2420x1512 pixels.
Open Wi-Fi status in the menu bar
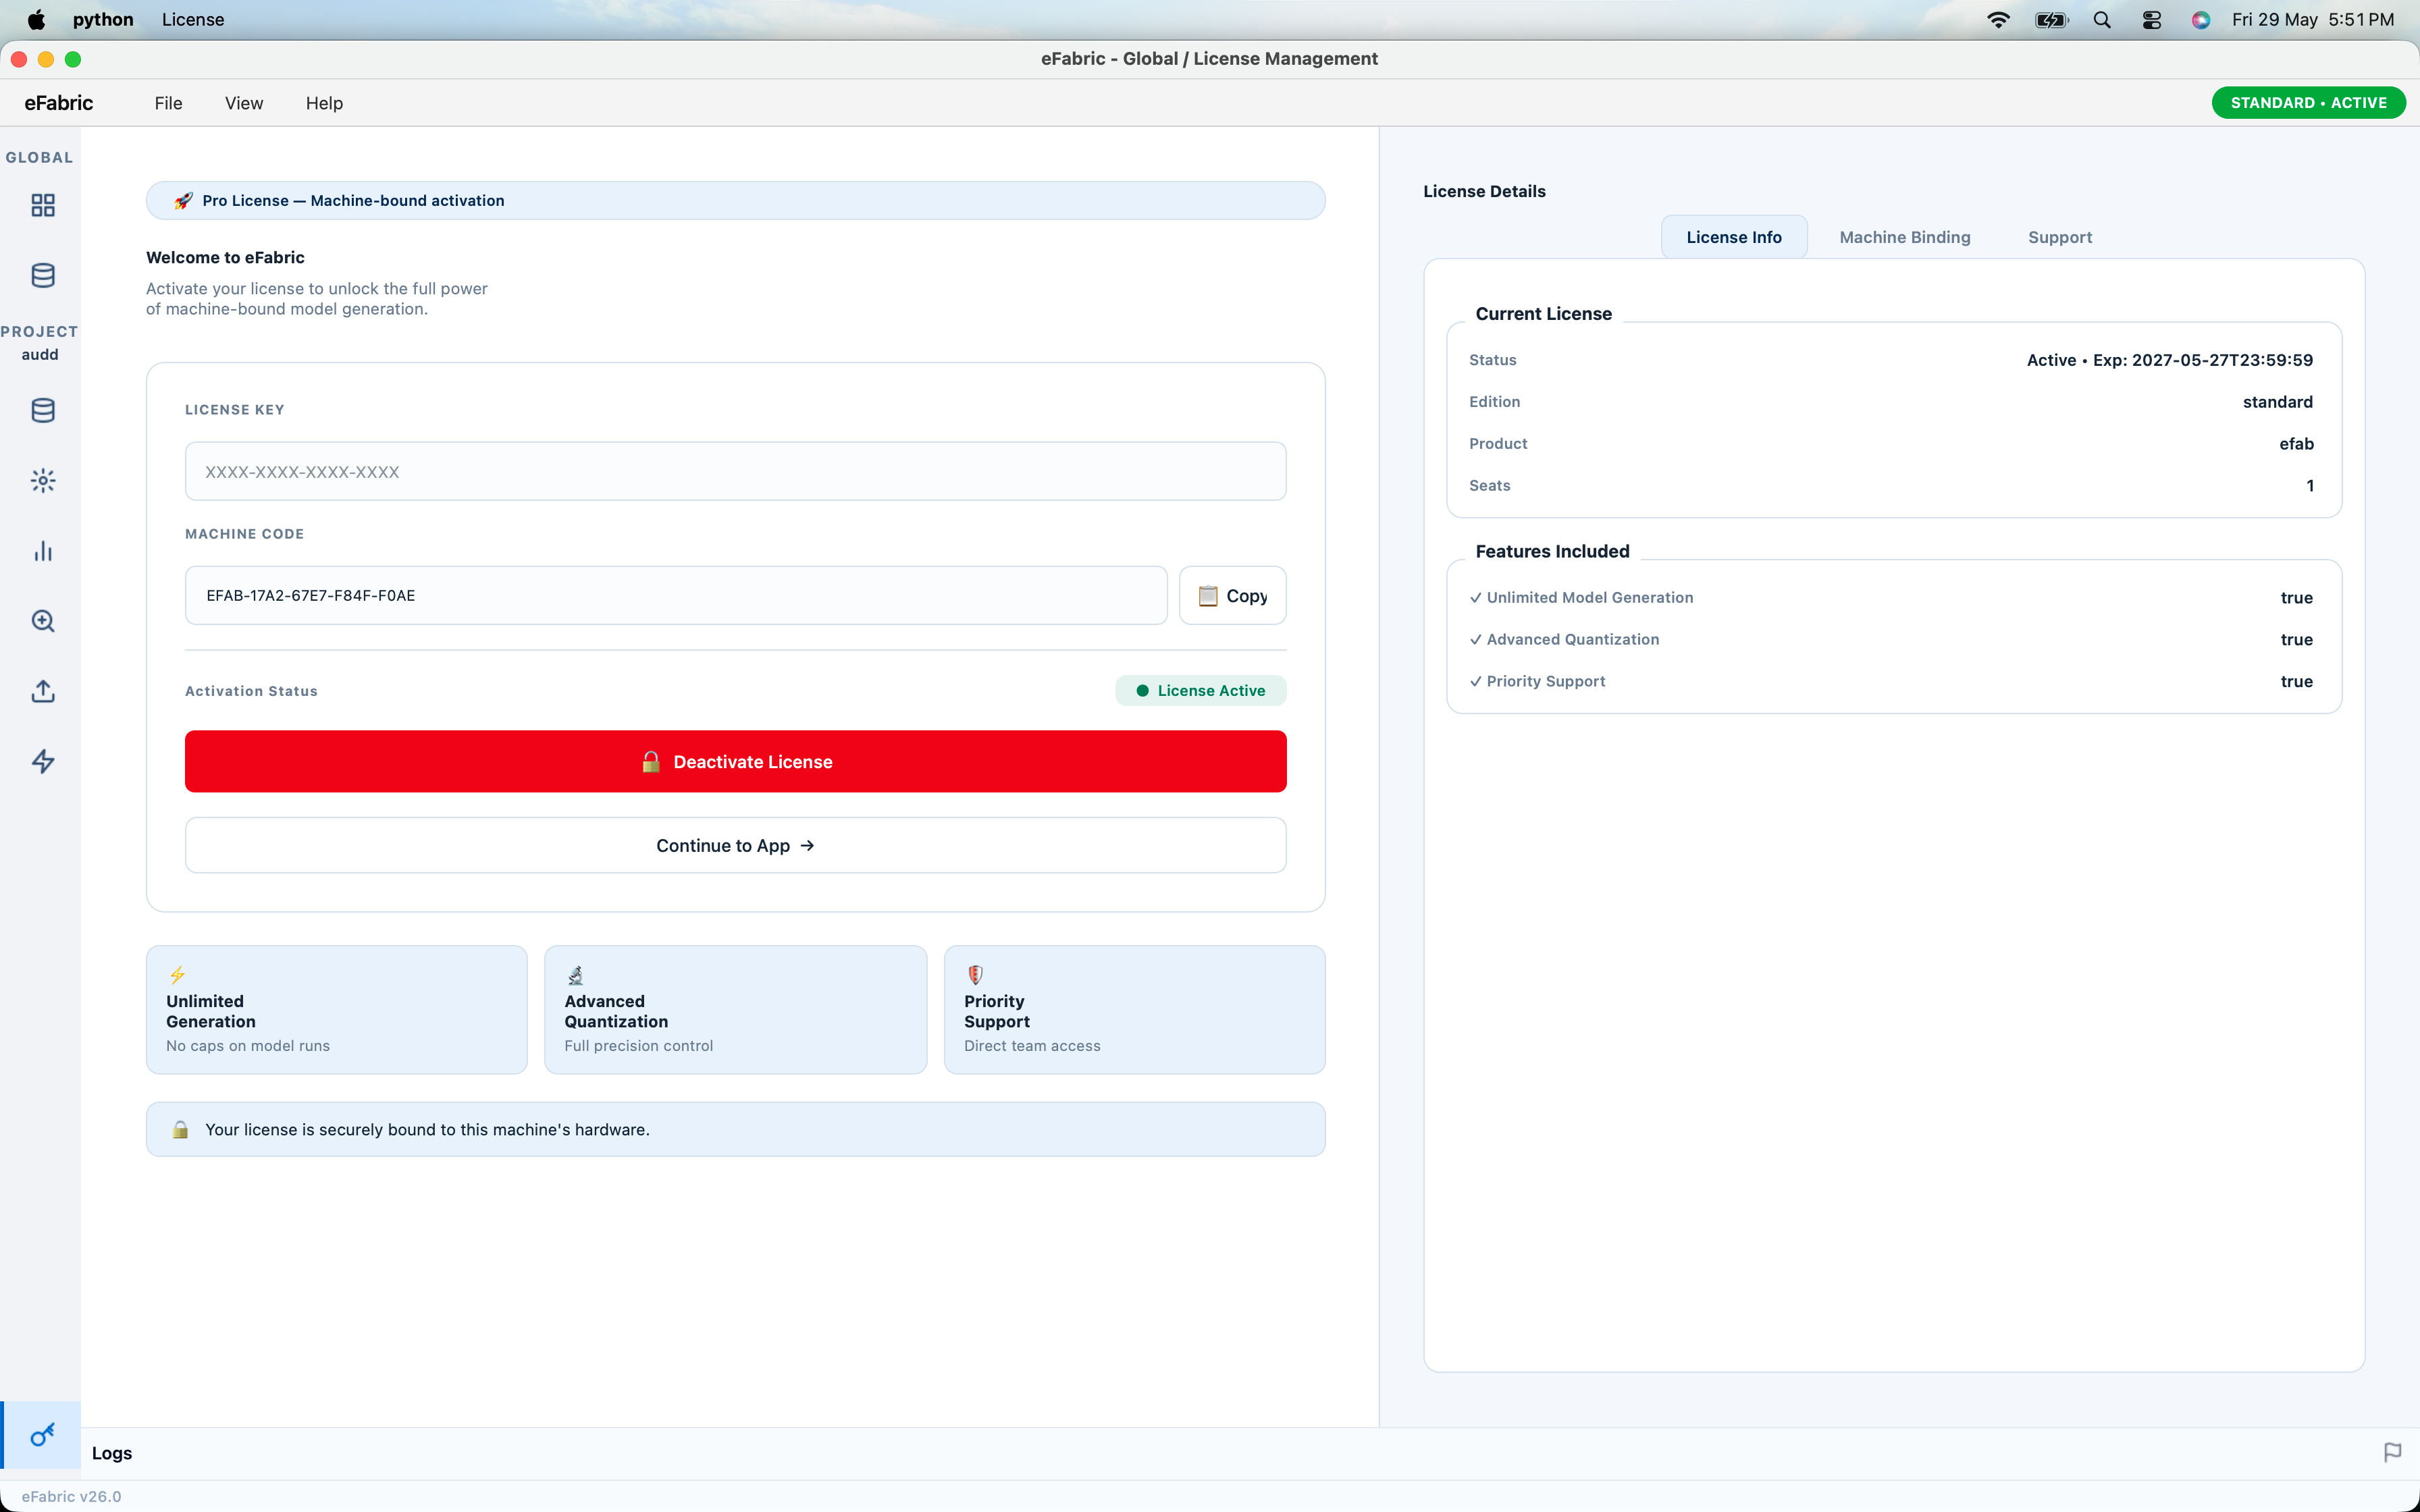click(1998, 20)
